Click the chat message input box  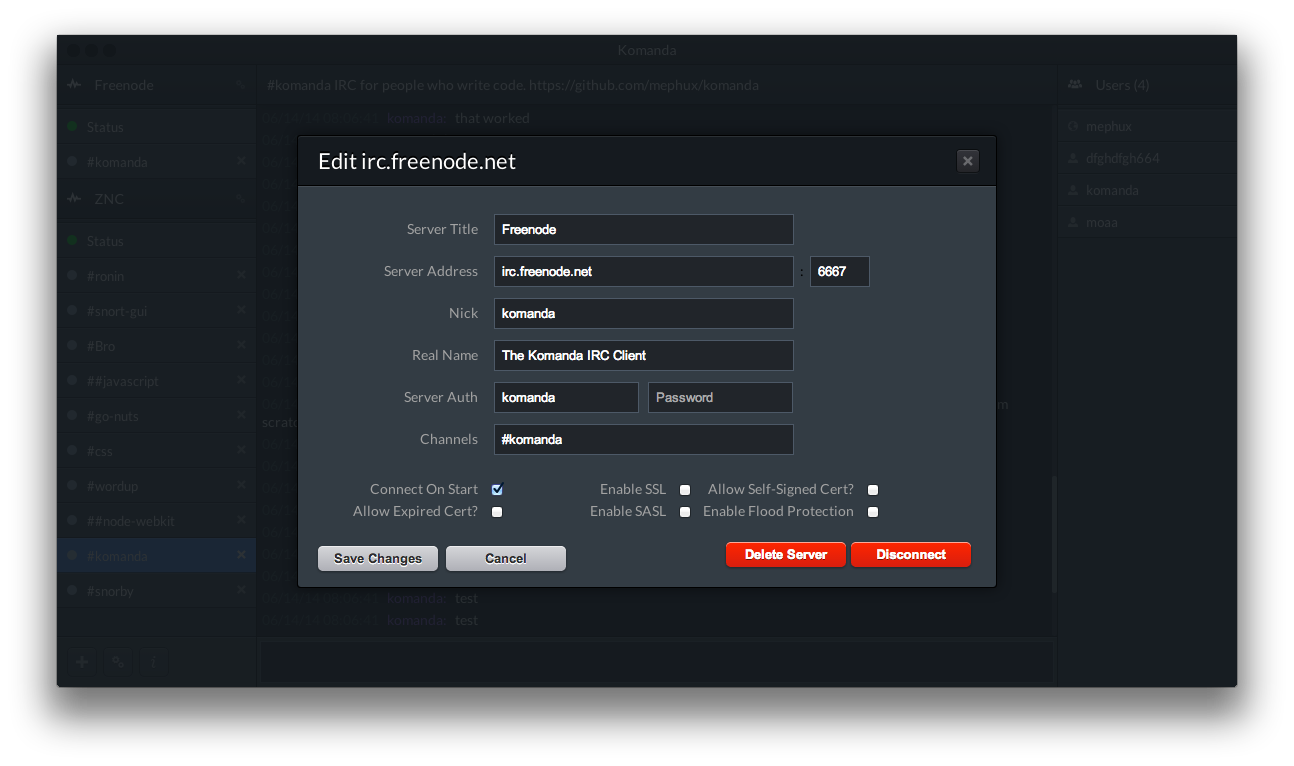(656, 661)
